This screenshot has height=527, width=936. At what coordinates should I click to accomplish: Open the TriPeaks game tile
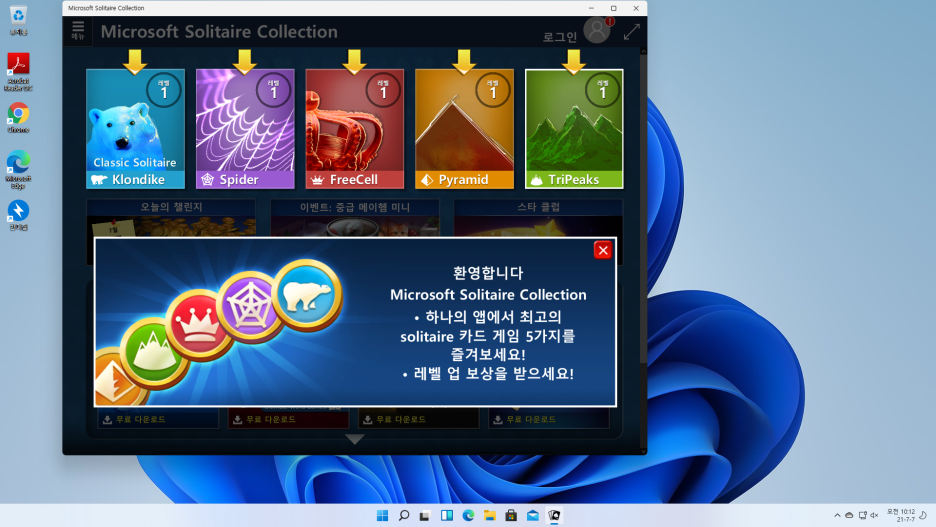[x=574, y=129]
